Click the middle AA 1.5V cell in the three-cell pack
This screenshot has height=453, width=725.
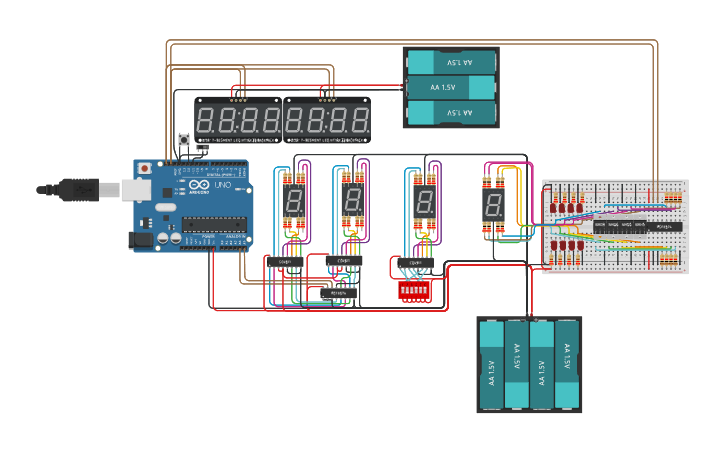451,87
